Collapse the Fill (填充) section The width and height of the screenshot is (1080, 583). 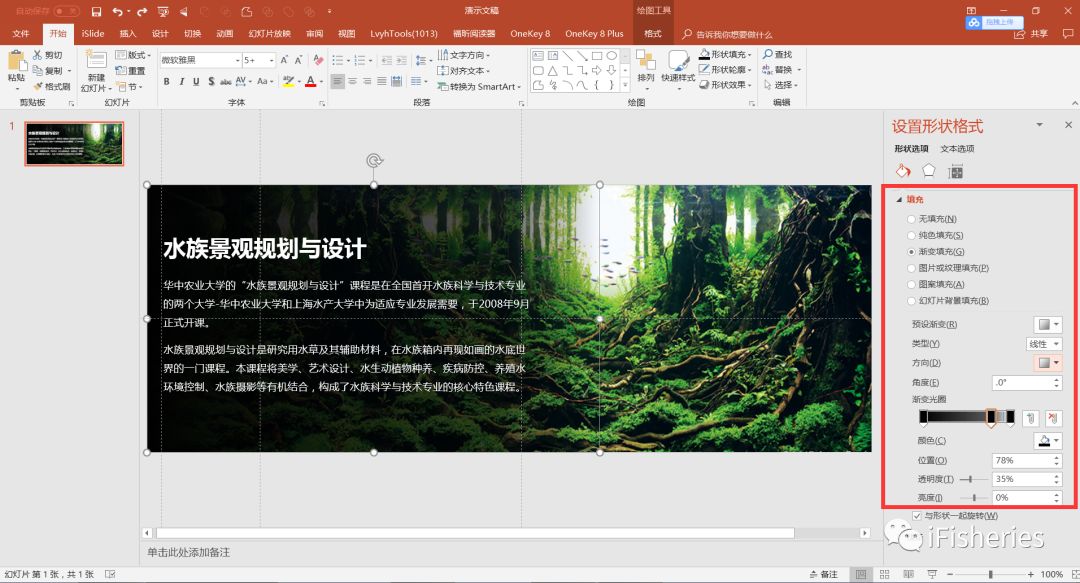(x=899, y=199)
